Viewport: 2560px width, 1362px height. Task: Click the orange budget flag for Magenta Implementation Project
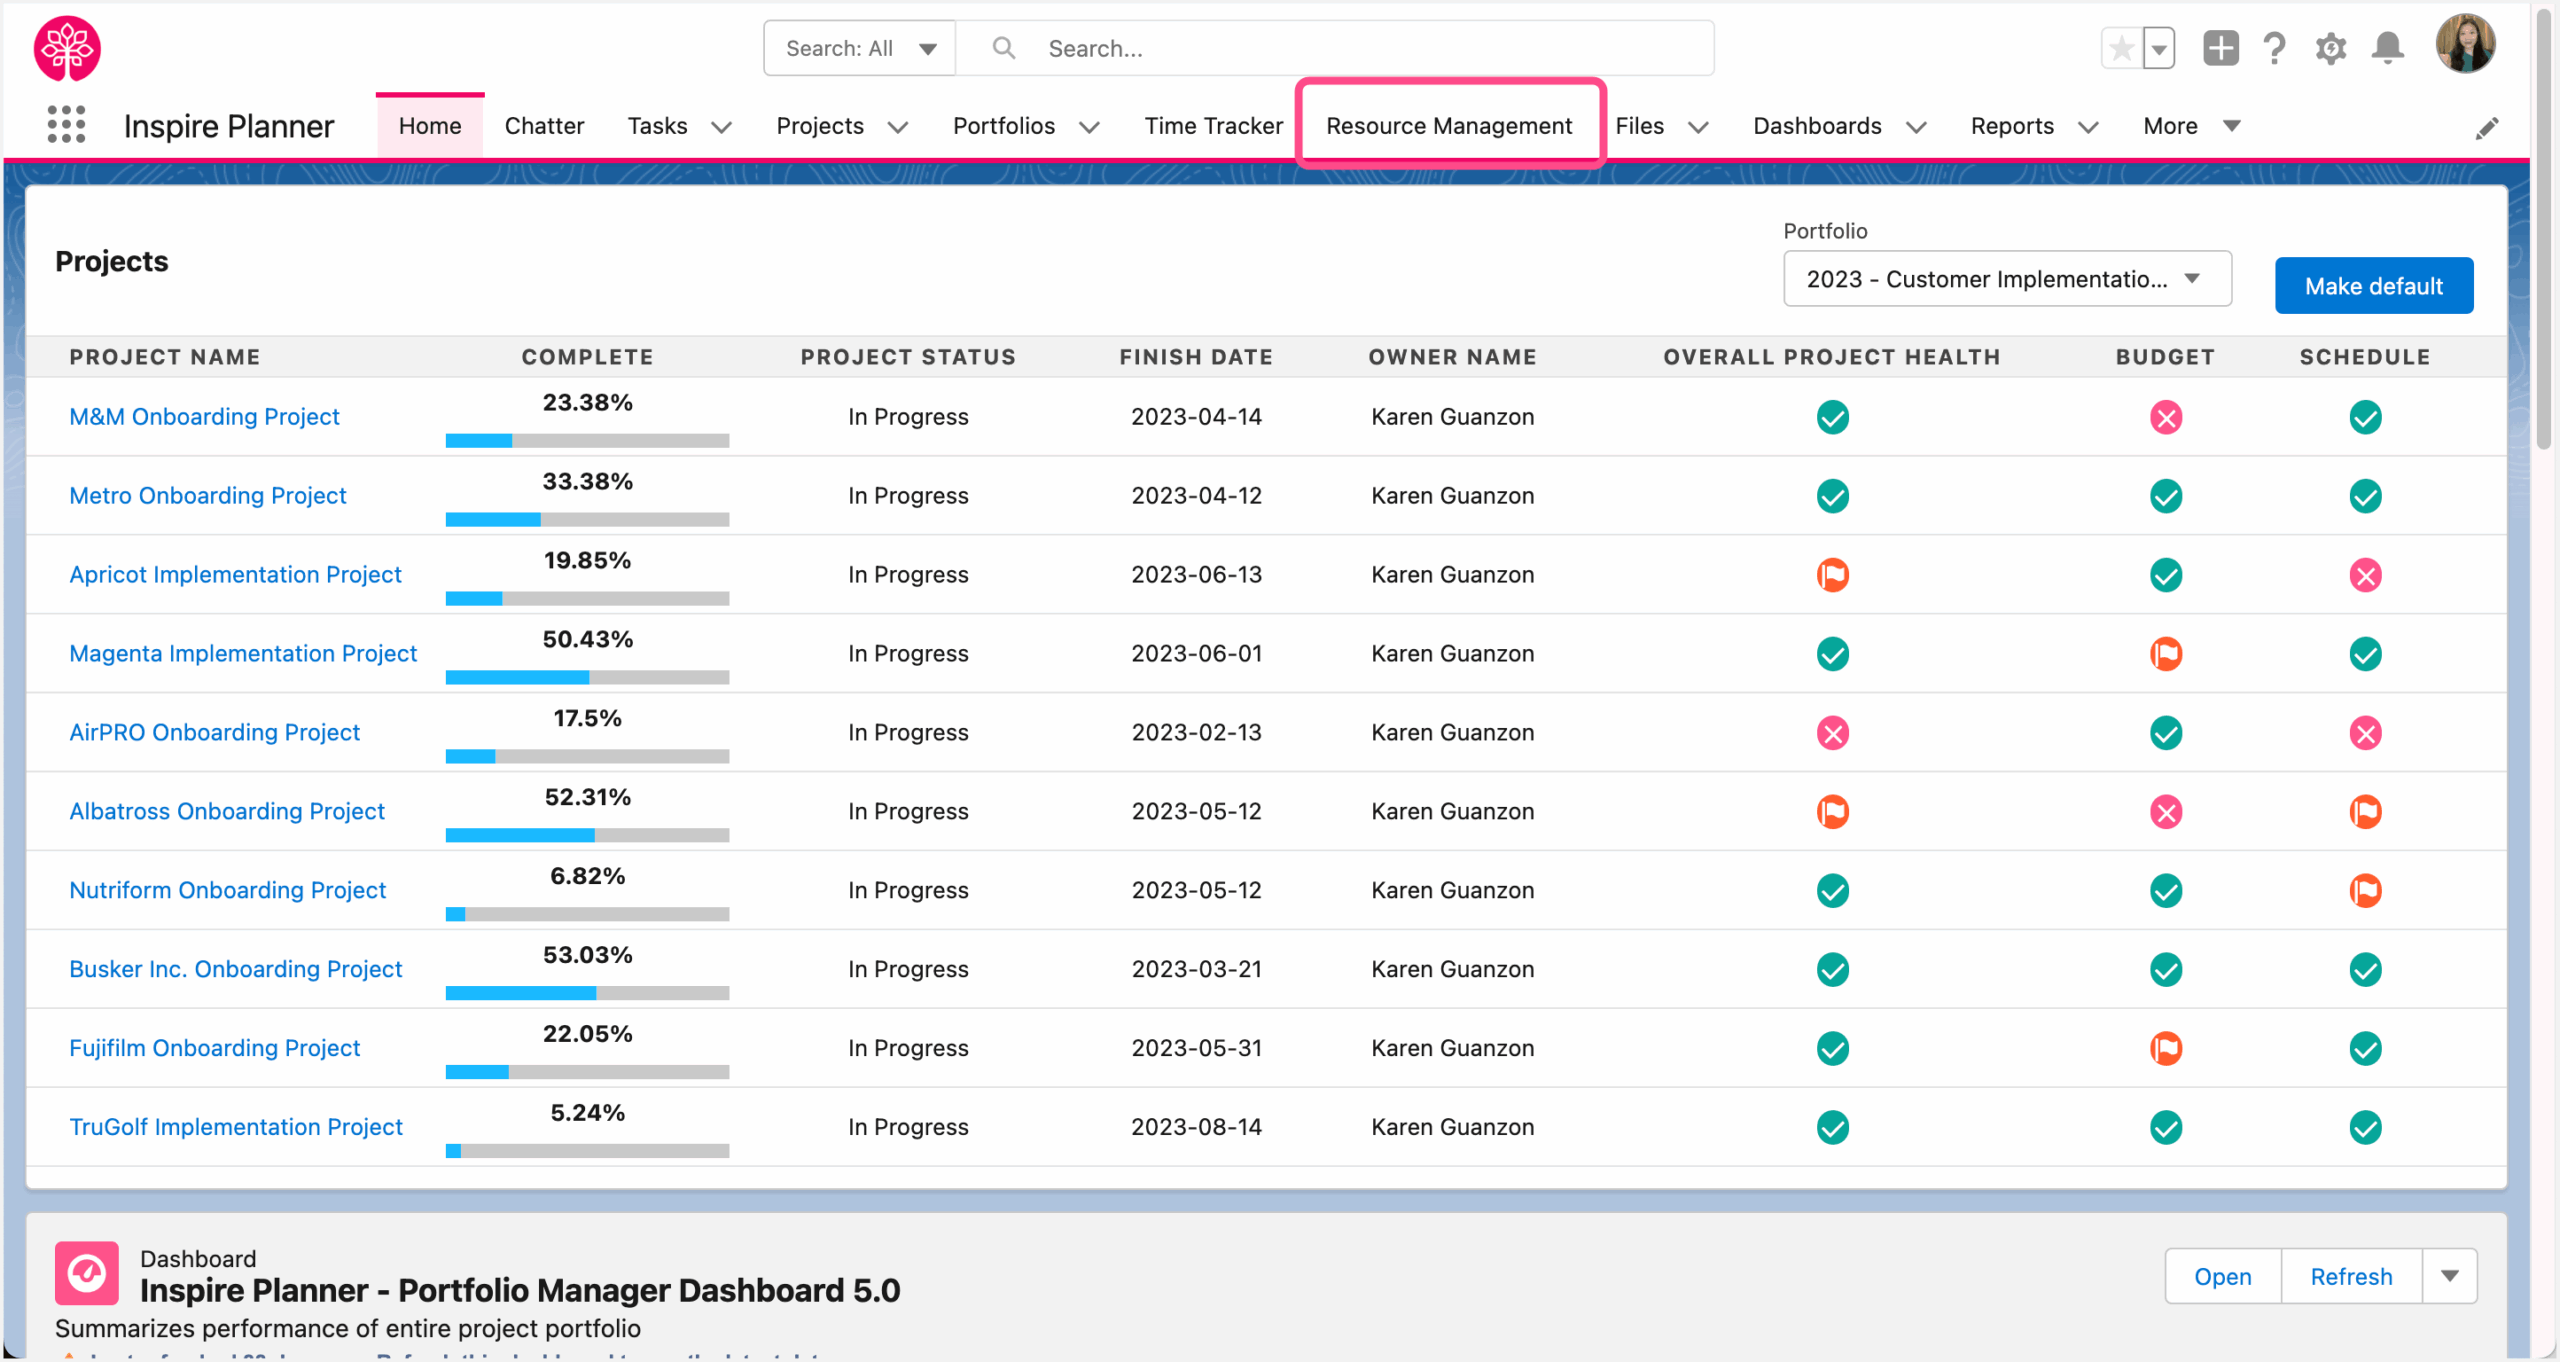click(x=2166, y=653)
